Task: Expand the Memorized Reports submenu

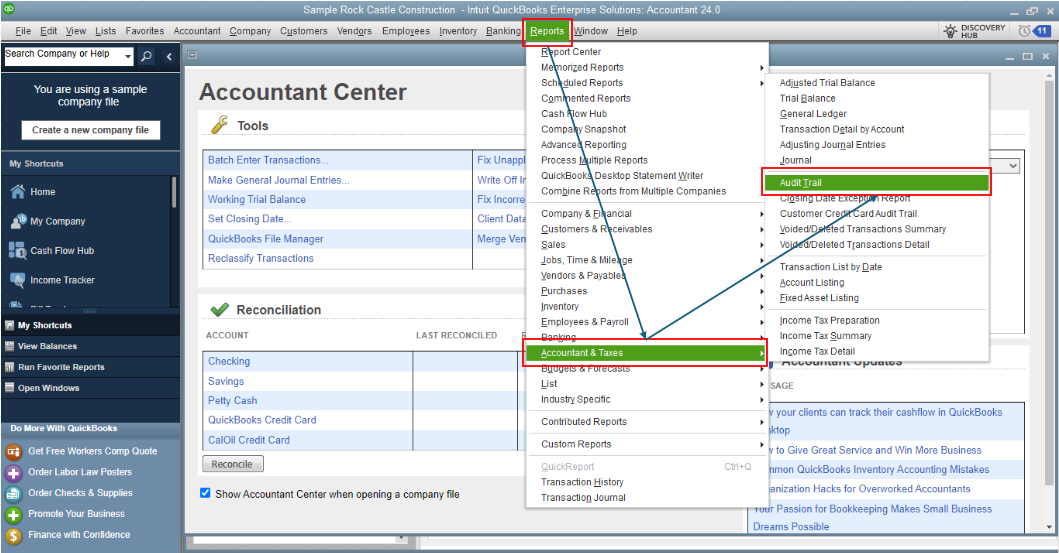Action: tap(762, 68)
